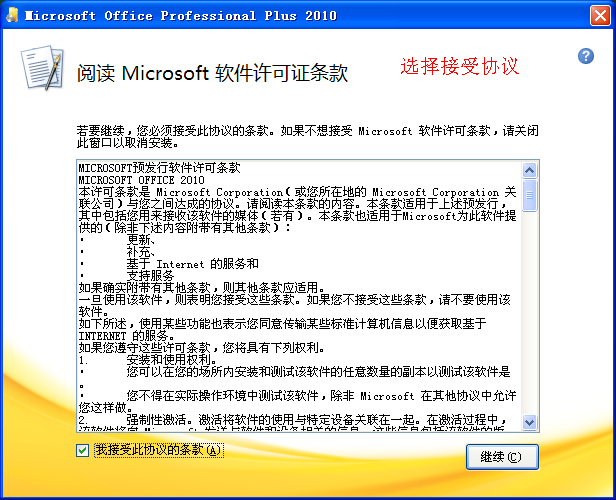Click the line 如果确实附带有其他条款，则其他条款应适用。
The width and height of the screenshot is (616, 500).
[202, 288]
